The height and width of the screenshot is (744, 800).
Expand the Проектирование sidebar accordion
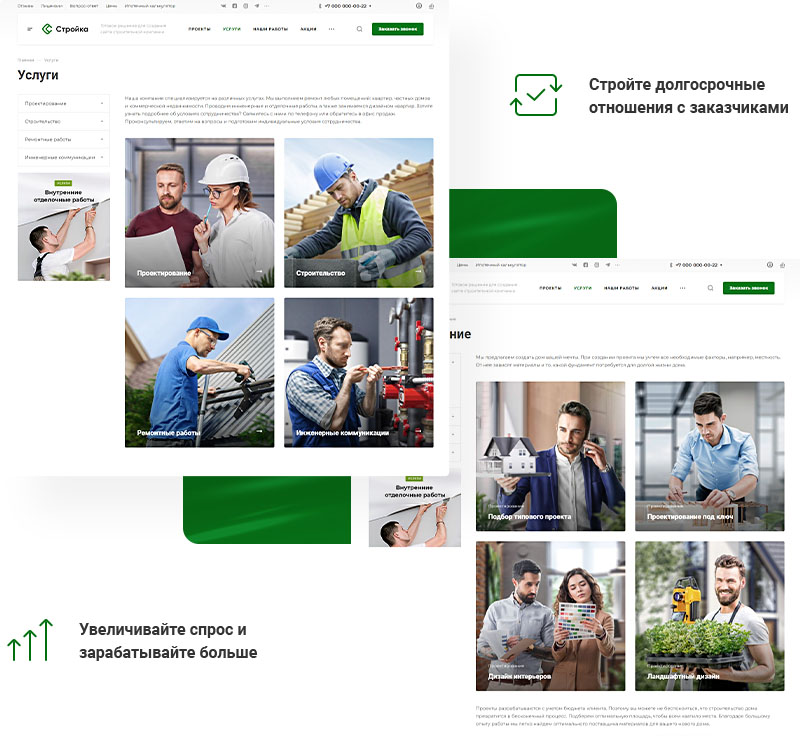[62, 101]
